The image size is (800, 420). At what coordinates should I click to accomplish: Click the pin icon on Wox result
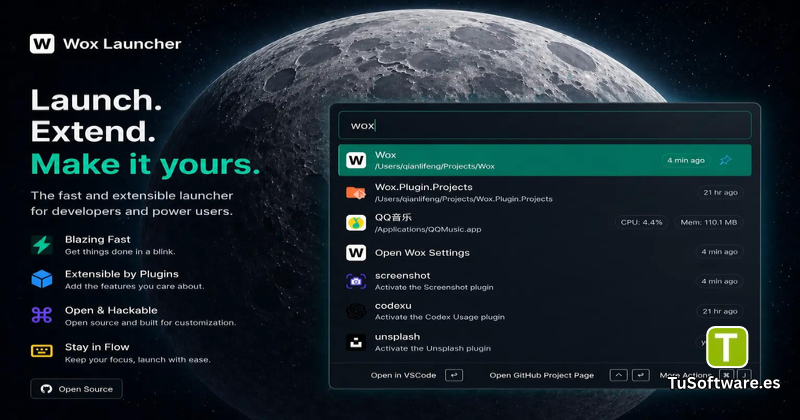725,160
